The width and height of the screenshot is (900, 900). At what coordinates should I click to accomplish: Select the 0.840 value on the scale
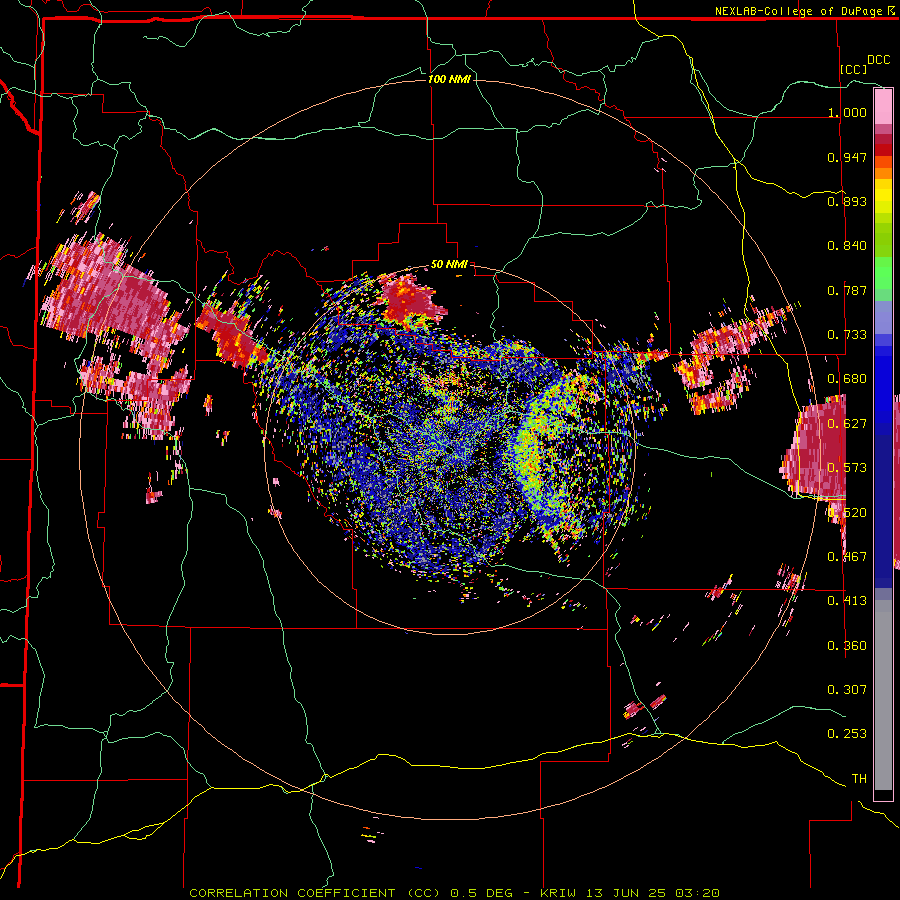847,246
